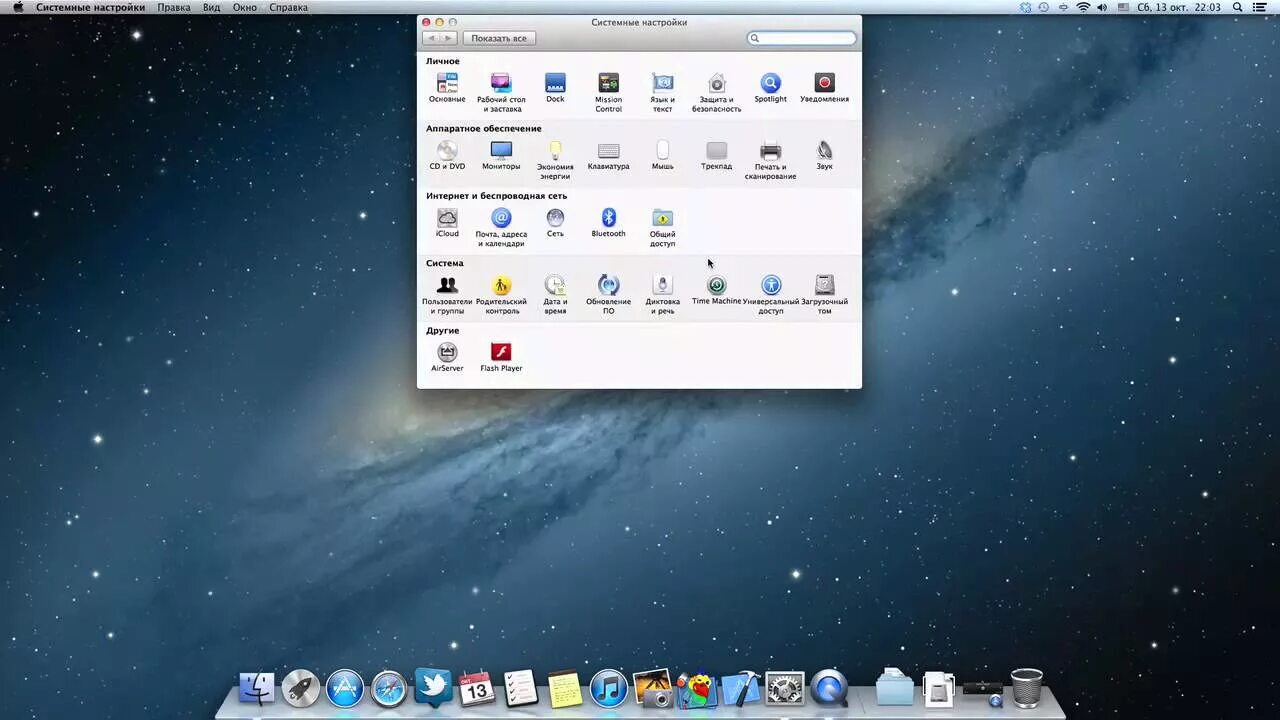Viewport: 1280px width, 720px height.
Task: Click the Показать все button
Action: pyautogui.click(x=499, y=38)
